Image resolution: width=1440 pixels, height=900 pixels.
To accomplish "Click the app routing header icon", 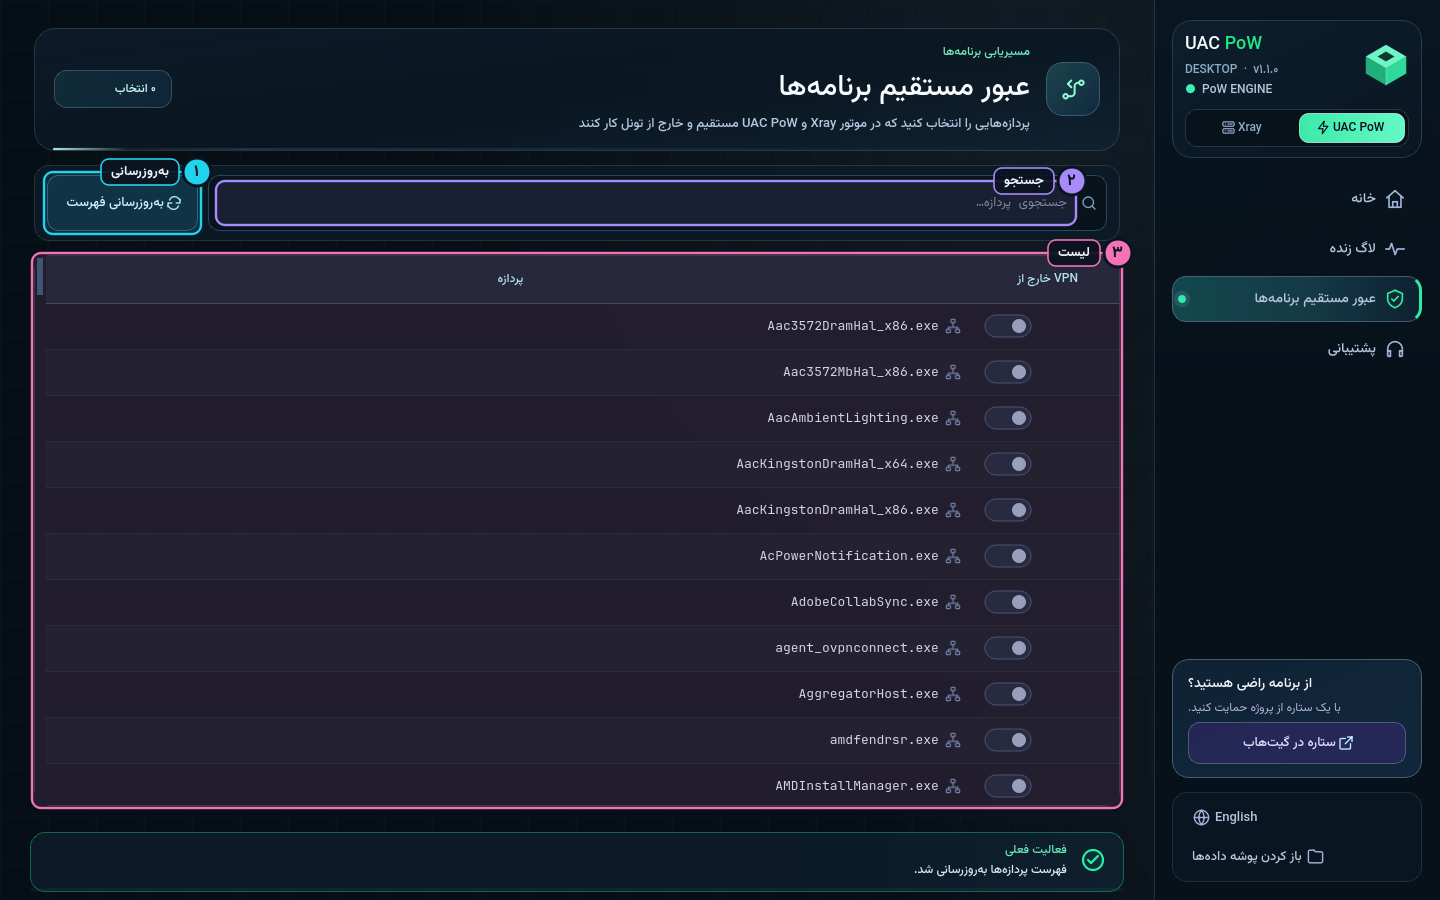I will coord(1073,89).
